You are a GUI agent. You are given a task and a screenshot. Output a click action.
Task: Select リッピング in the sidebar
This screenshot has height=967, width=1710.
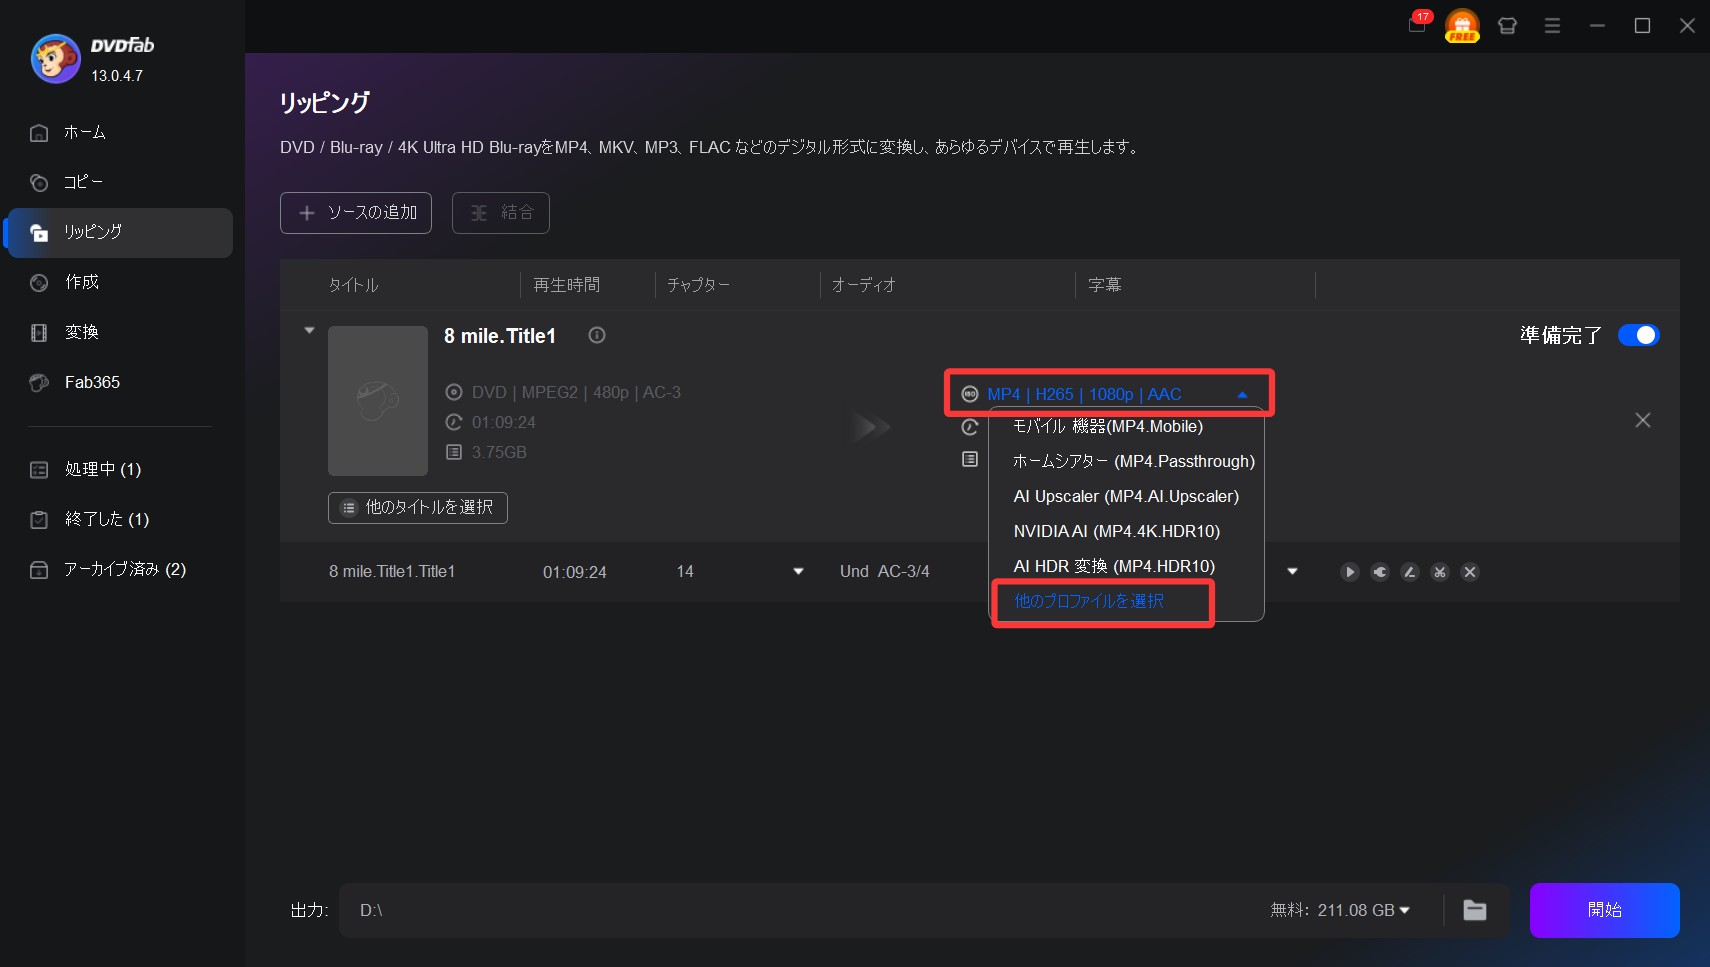pos(120,232)
